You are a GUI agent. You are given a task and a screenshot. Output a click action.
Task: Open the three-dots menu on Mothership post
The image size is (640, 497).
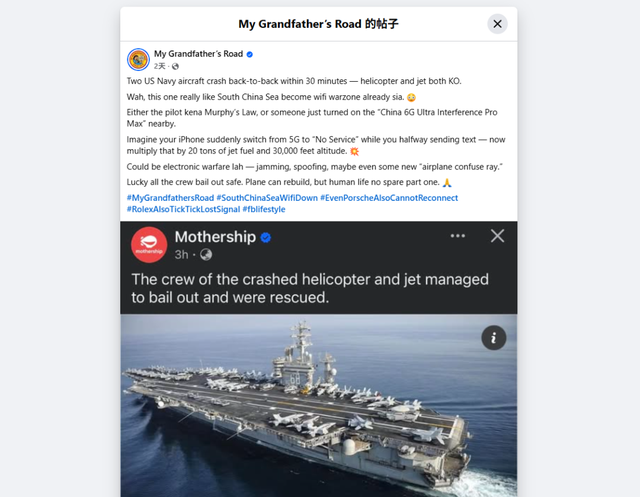[x=458, y=236]
